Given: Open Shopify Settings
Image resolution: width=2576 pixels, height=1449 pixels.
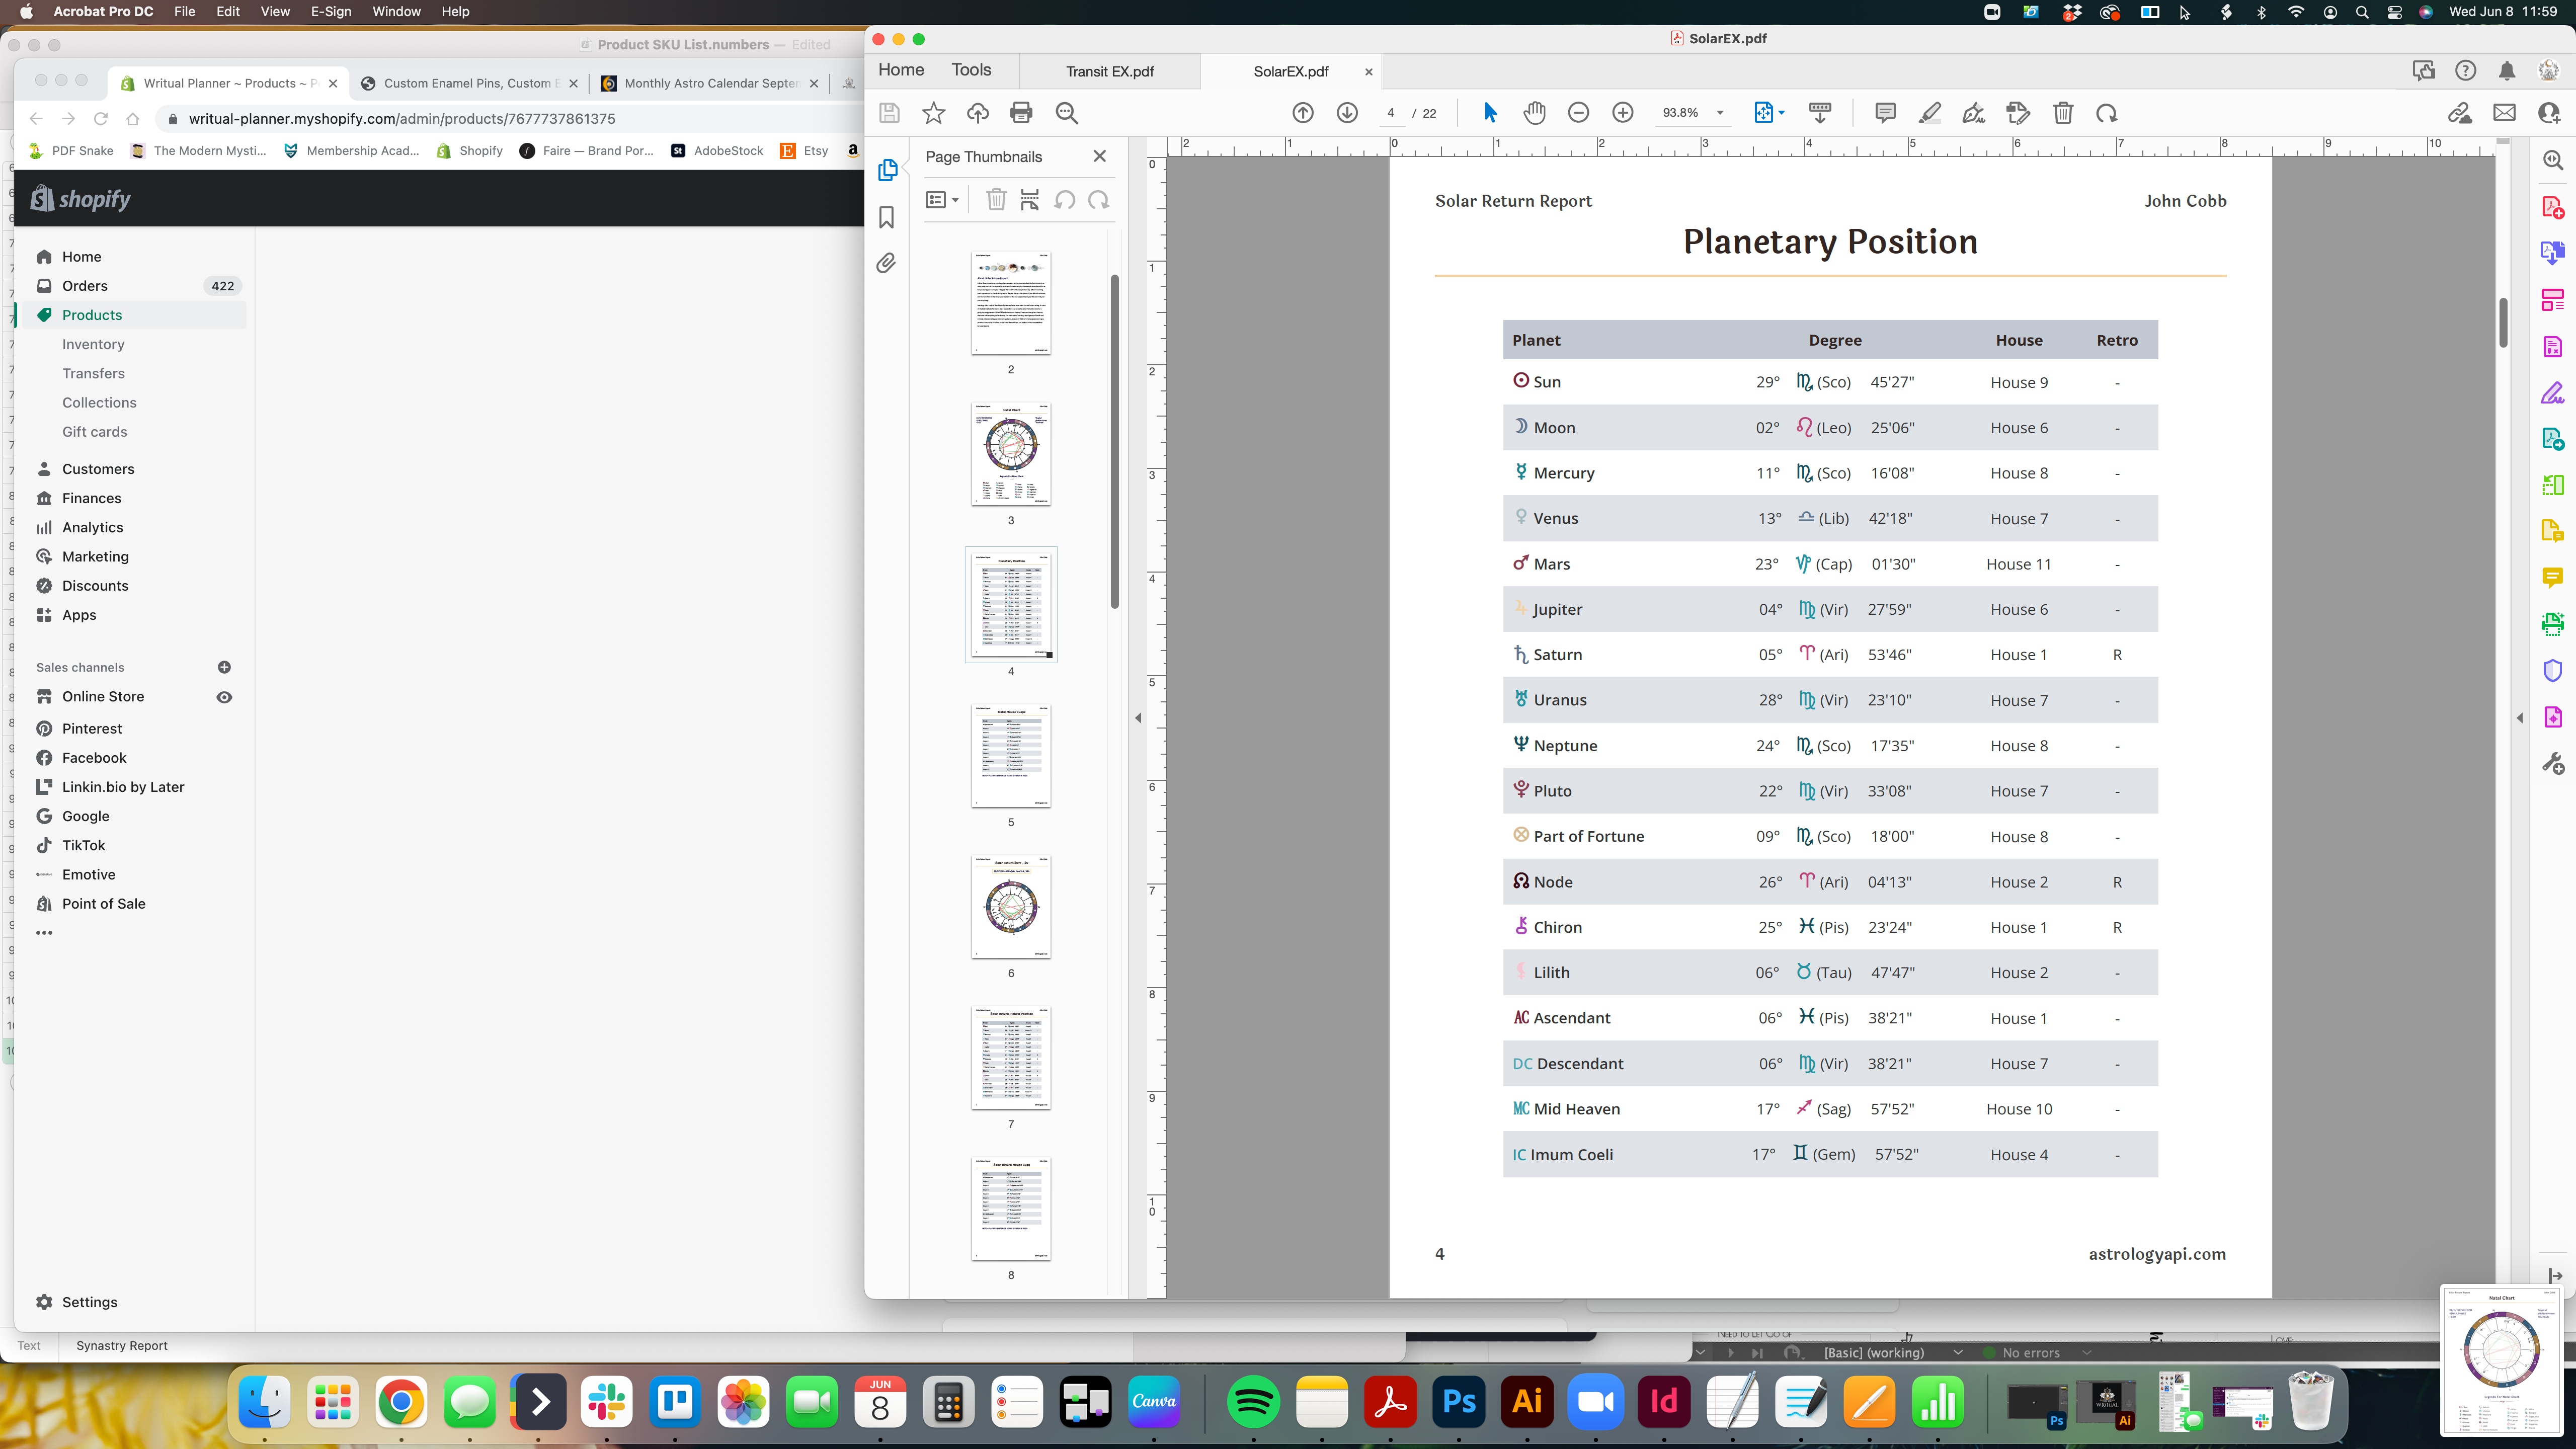Looking at the screenshot, I should coord(89,1302).
